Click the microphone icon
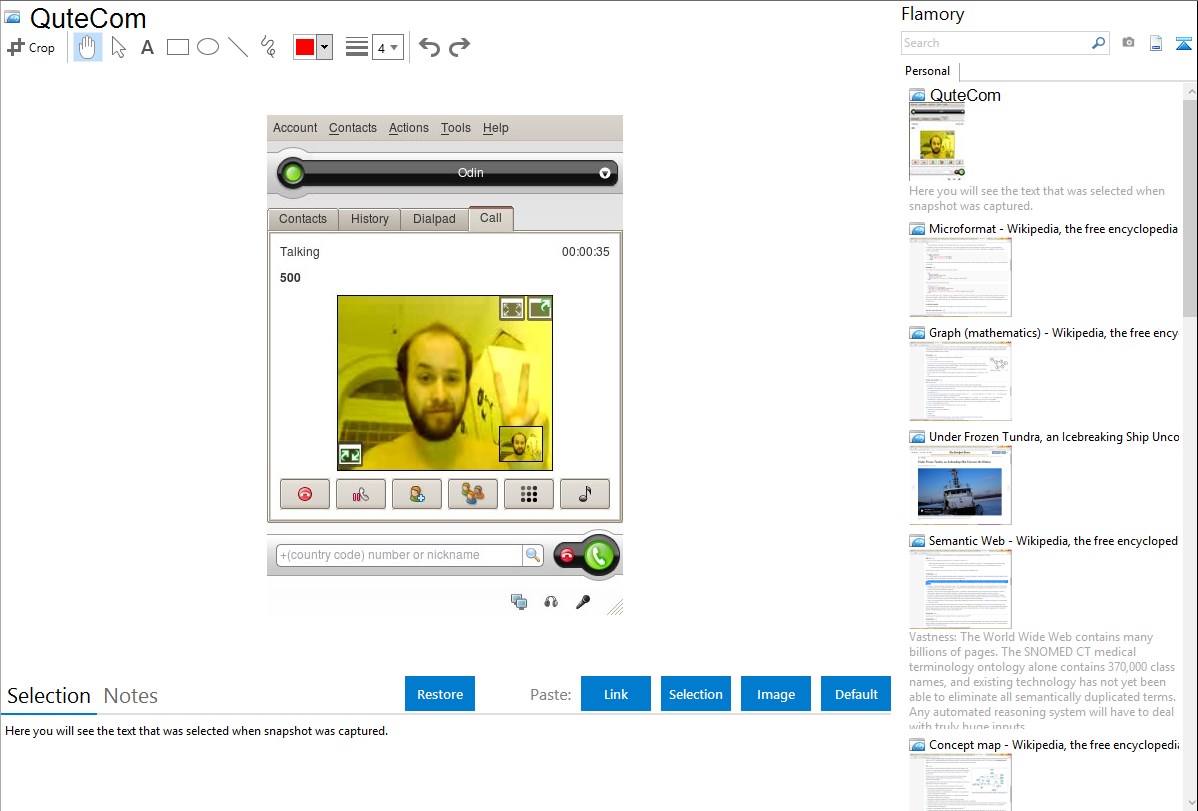The height and width of the screenshot is (811, 1198). [583, 602]
